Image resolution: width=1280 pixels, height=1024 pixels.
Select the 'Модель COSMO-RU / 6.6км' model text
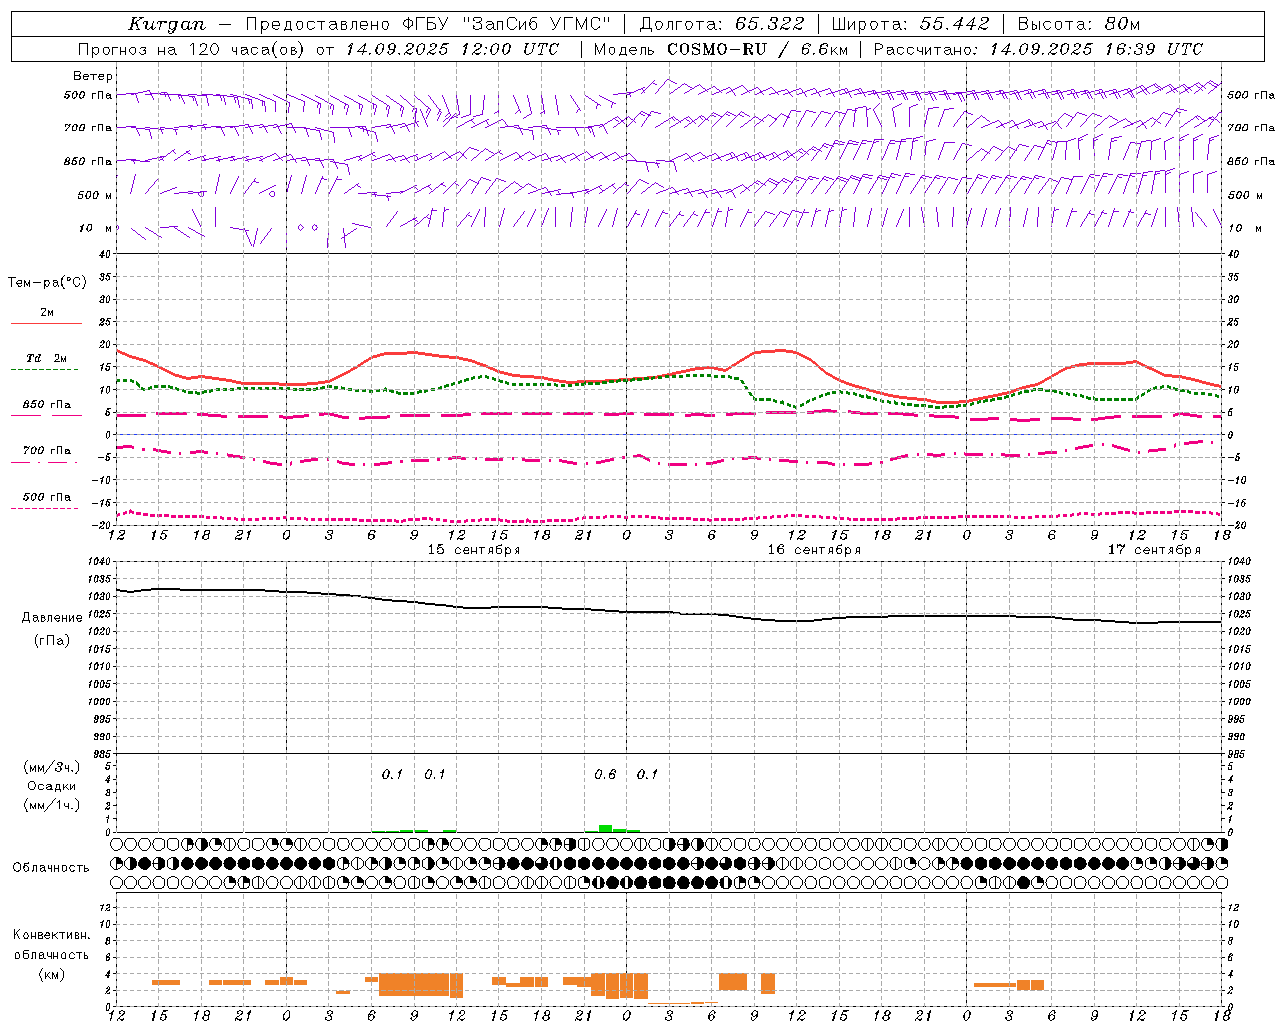click(720, 49)
